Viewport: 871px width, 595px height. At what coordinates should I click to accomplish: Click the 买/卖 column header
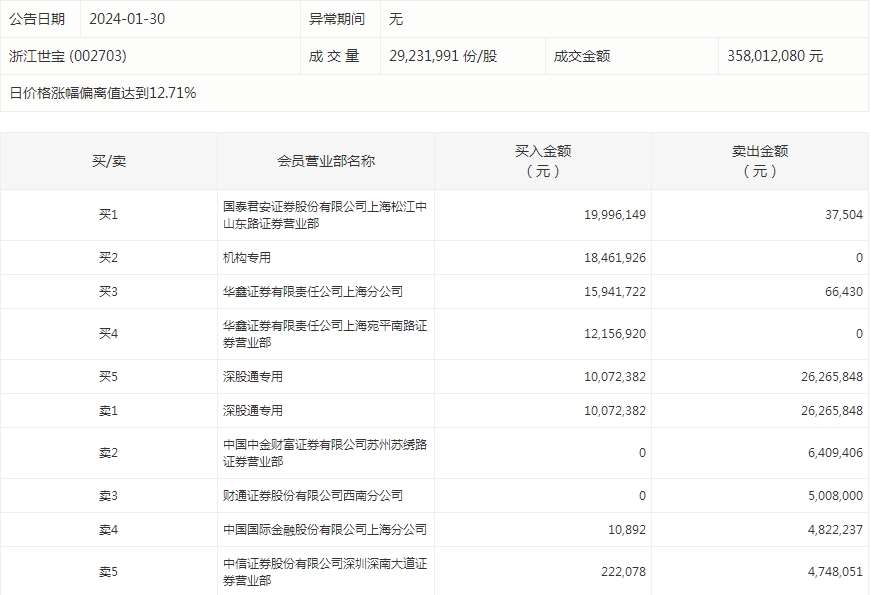click(109, 161)
